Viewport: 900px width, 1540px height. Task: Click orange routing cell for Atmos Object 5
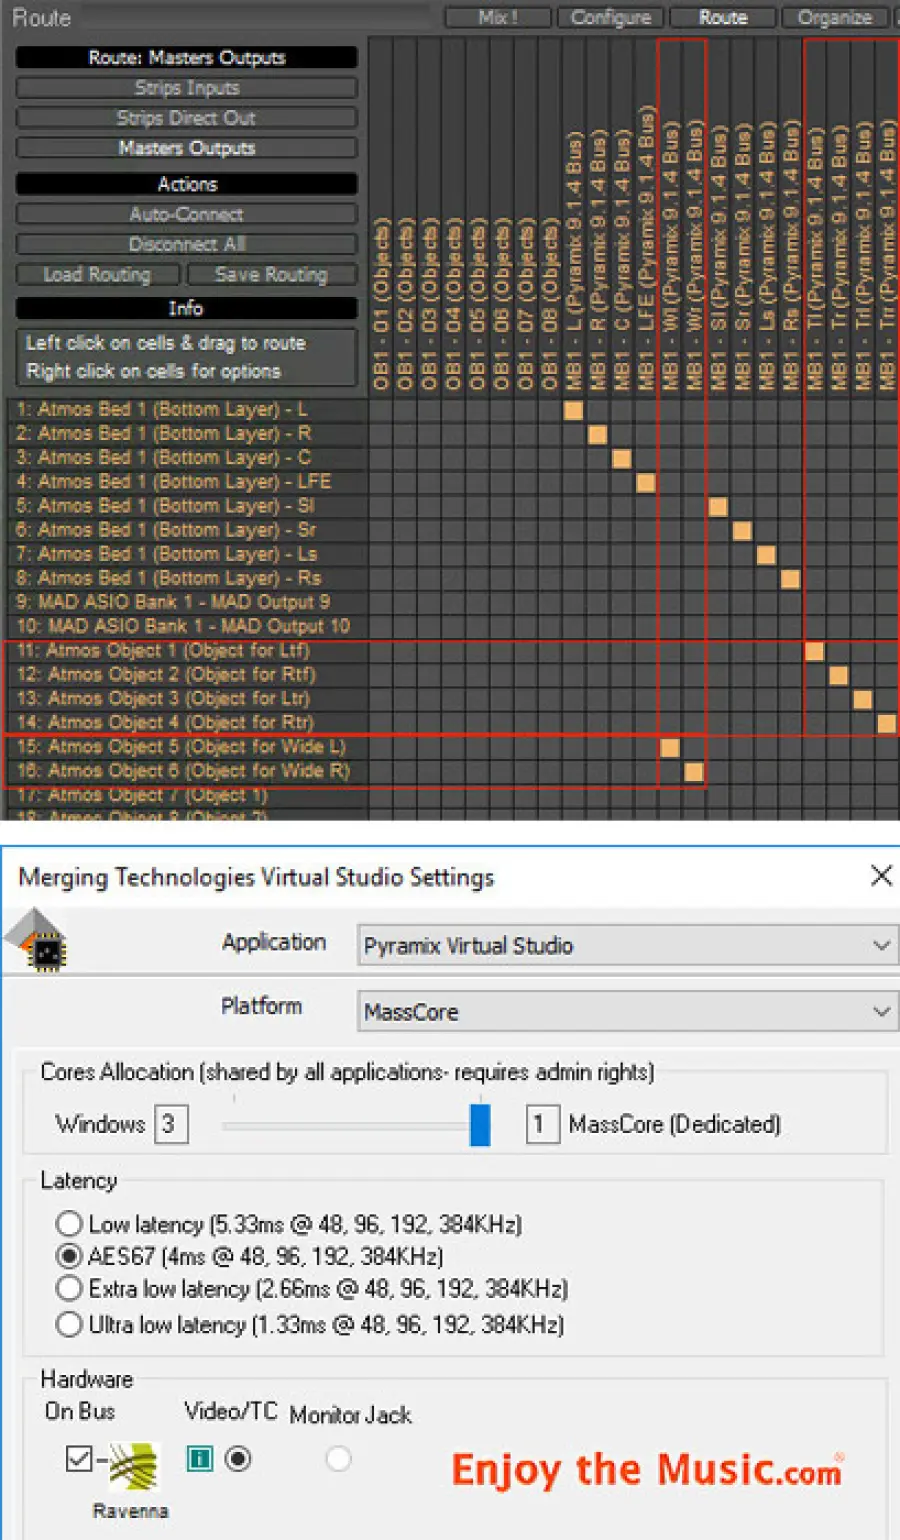click(670, 747)
